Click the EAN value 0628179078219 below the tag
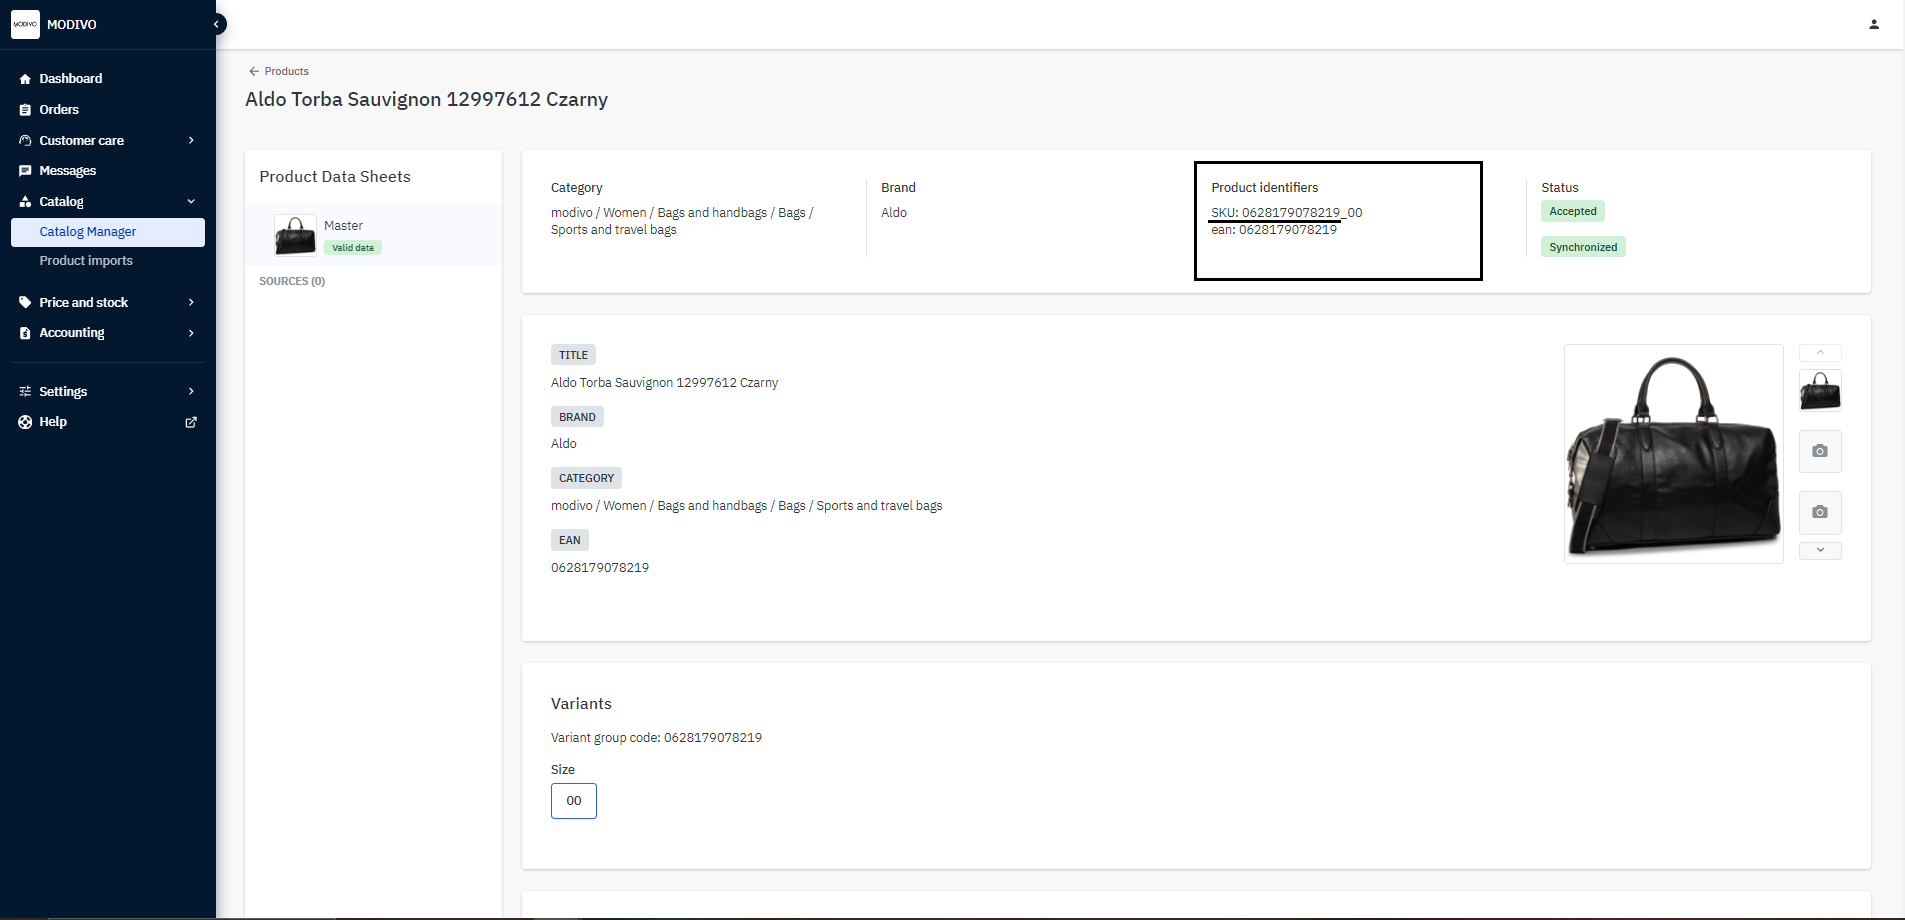1905x920 pixels. click(600, 568)
